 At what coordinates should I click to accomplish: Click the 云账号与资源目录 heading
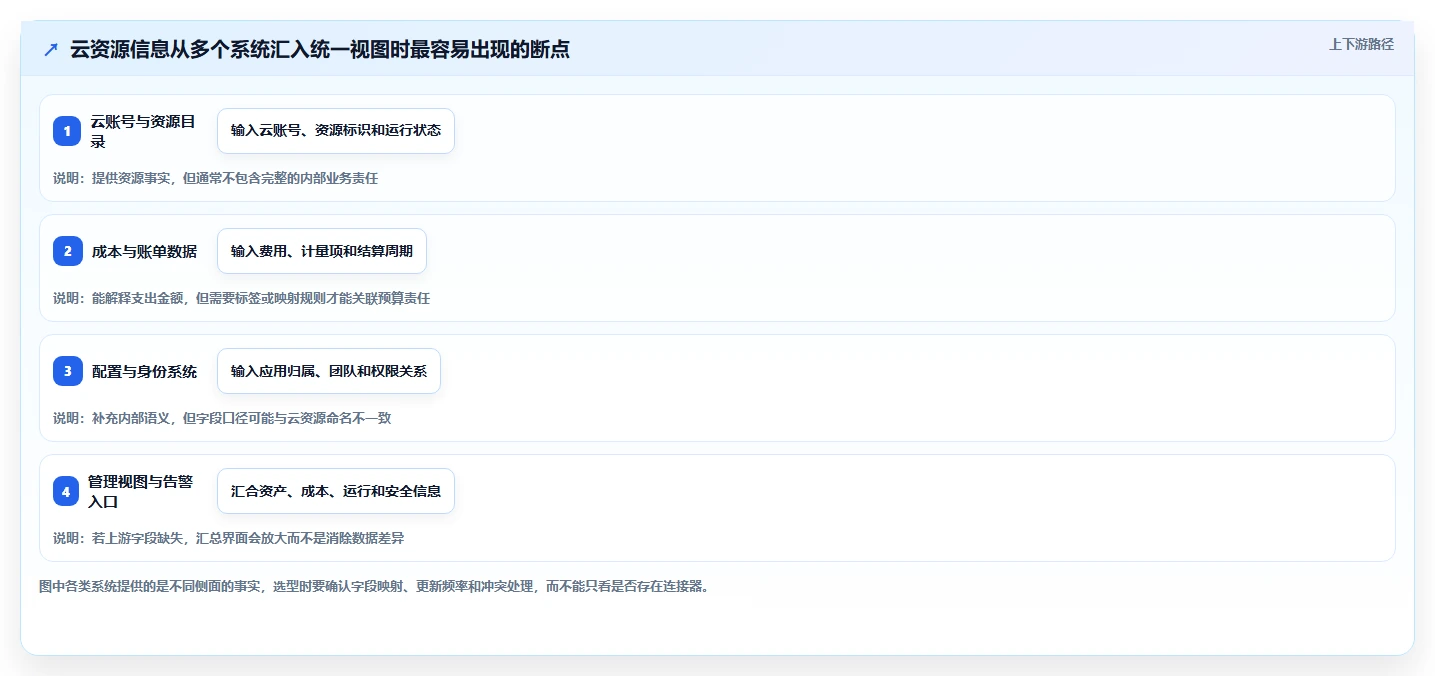tap(144, 131)
